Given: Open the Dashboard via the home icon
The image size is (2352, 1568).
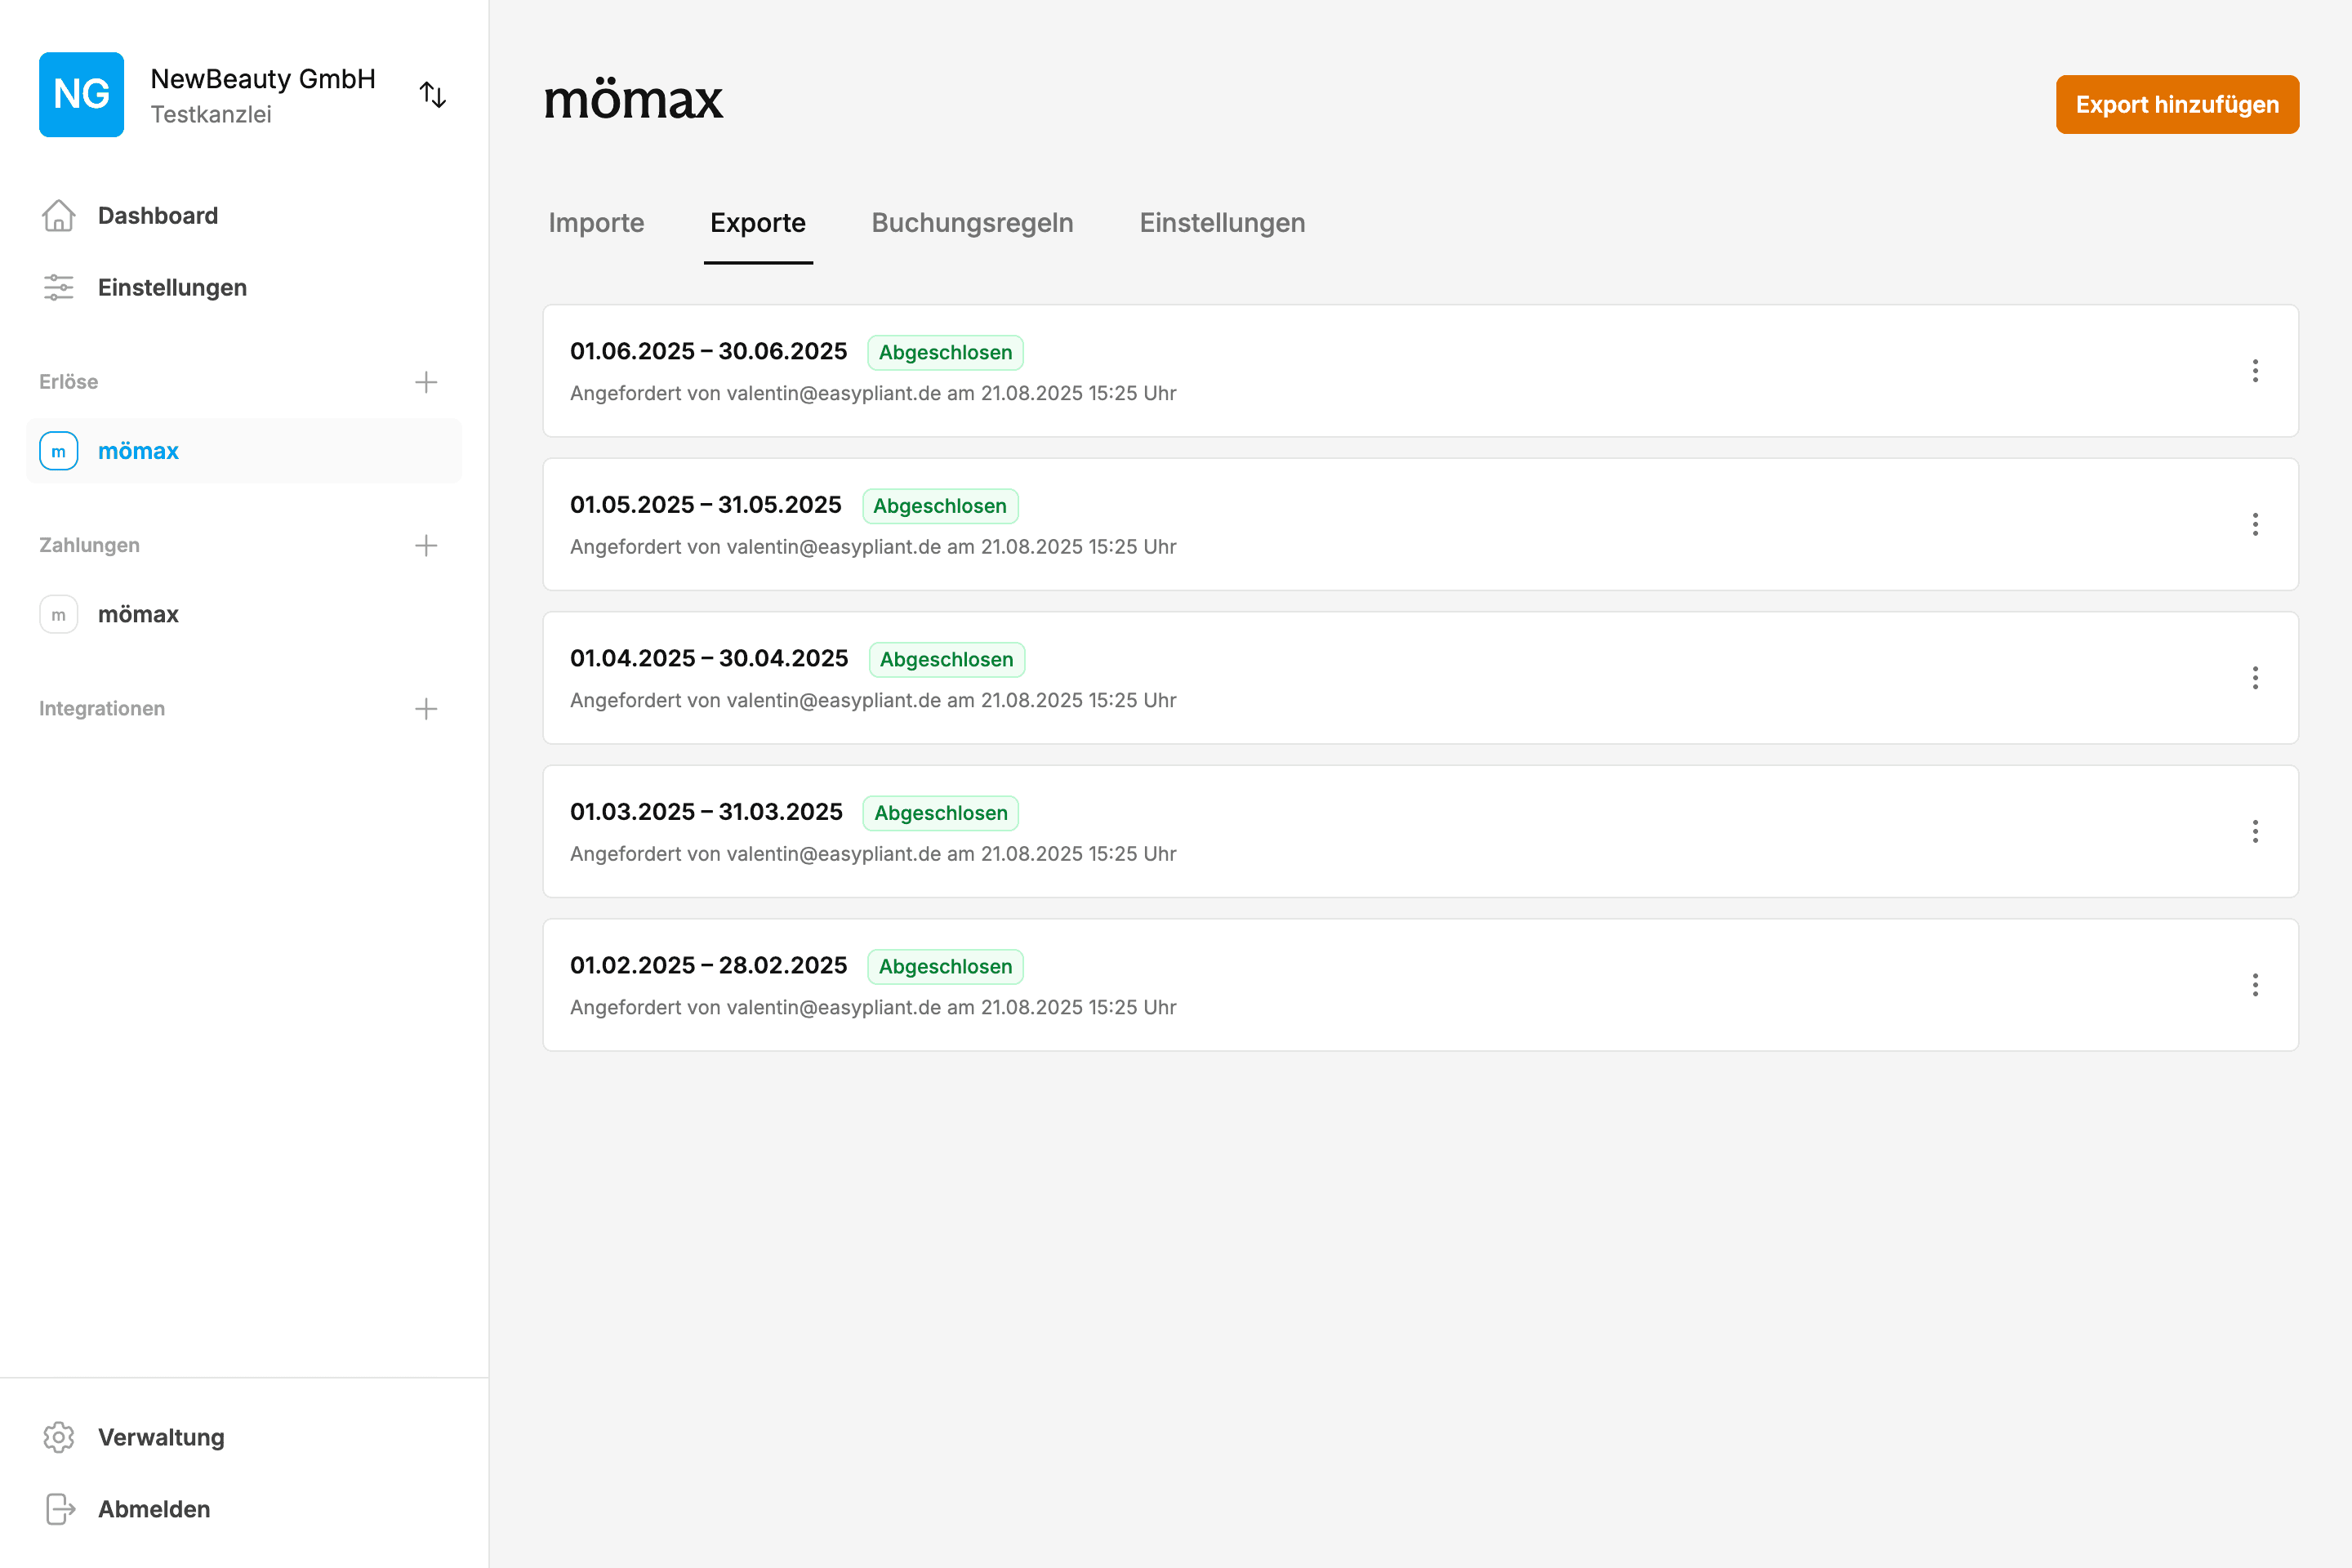Looking at the screenshot, I should (x=58, y=215).
